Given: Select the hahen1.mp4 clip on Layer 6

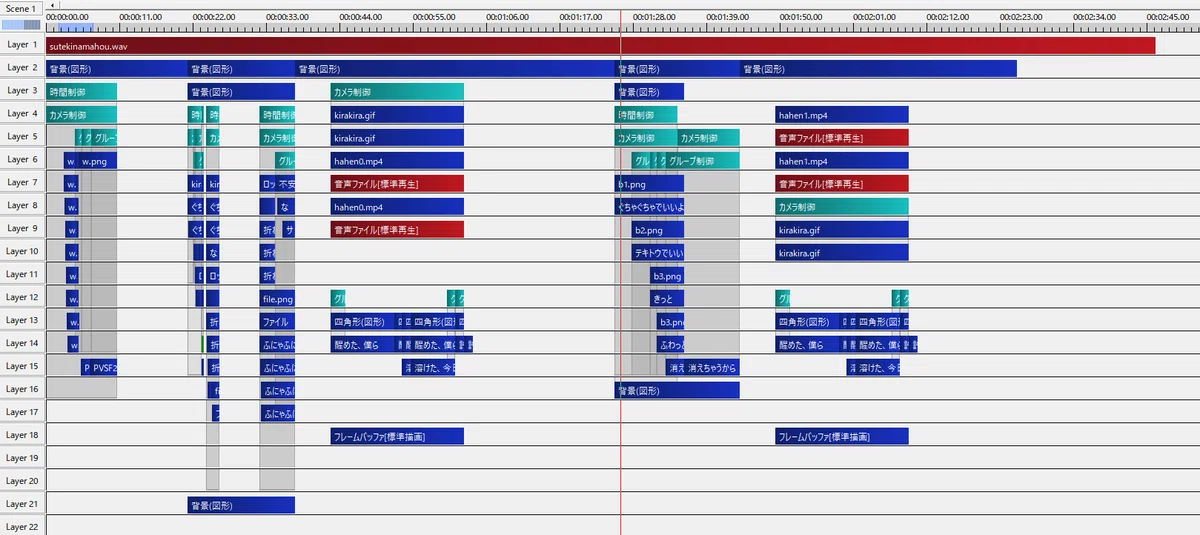Looking at the screenshot, I should pyautogui.click(x=842, y=161).
